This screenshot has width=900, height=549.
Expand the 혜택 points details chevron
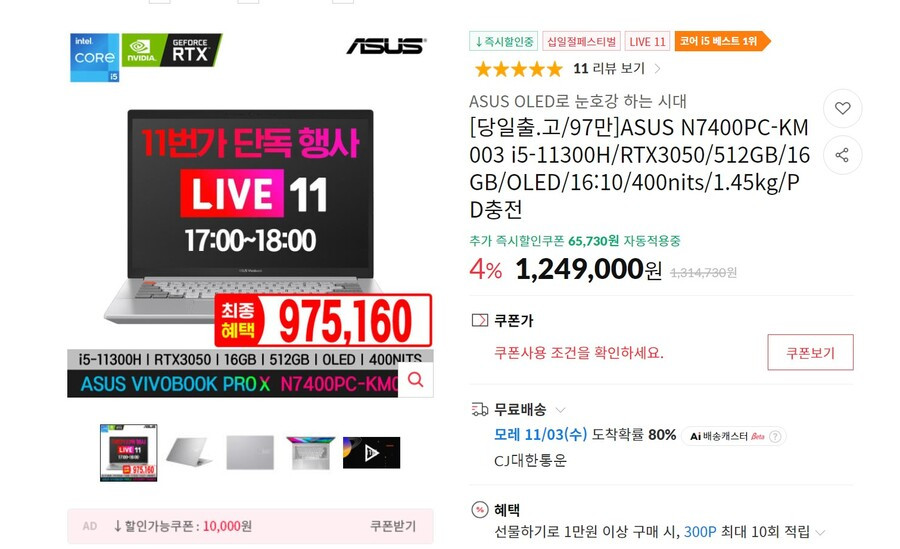pyautogui.click(x=820, y=532)
